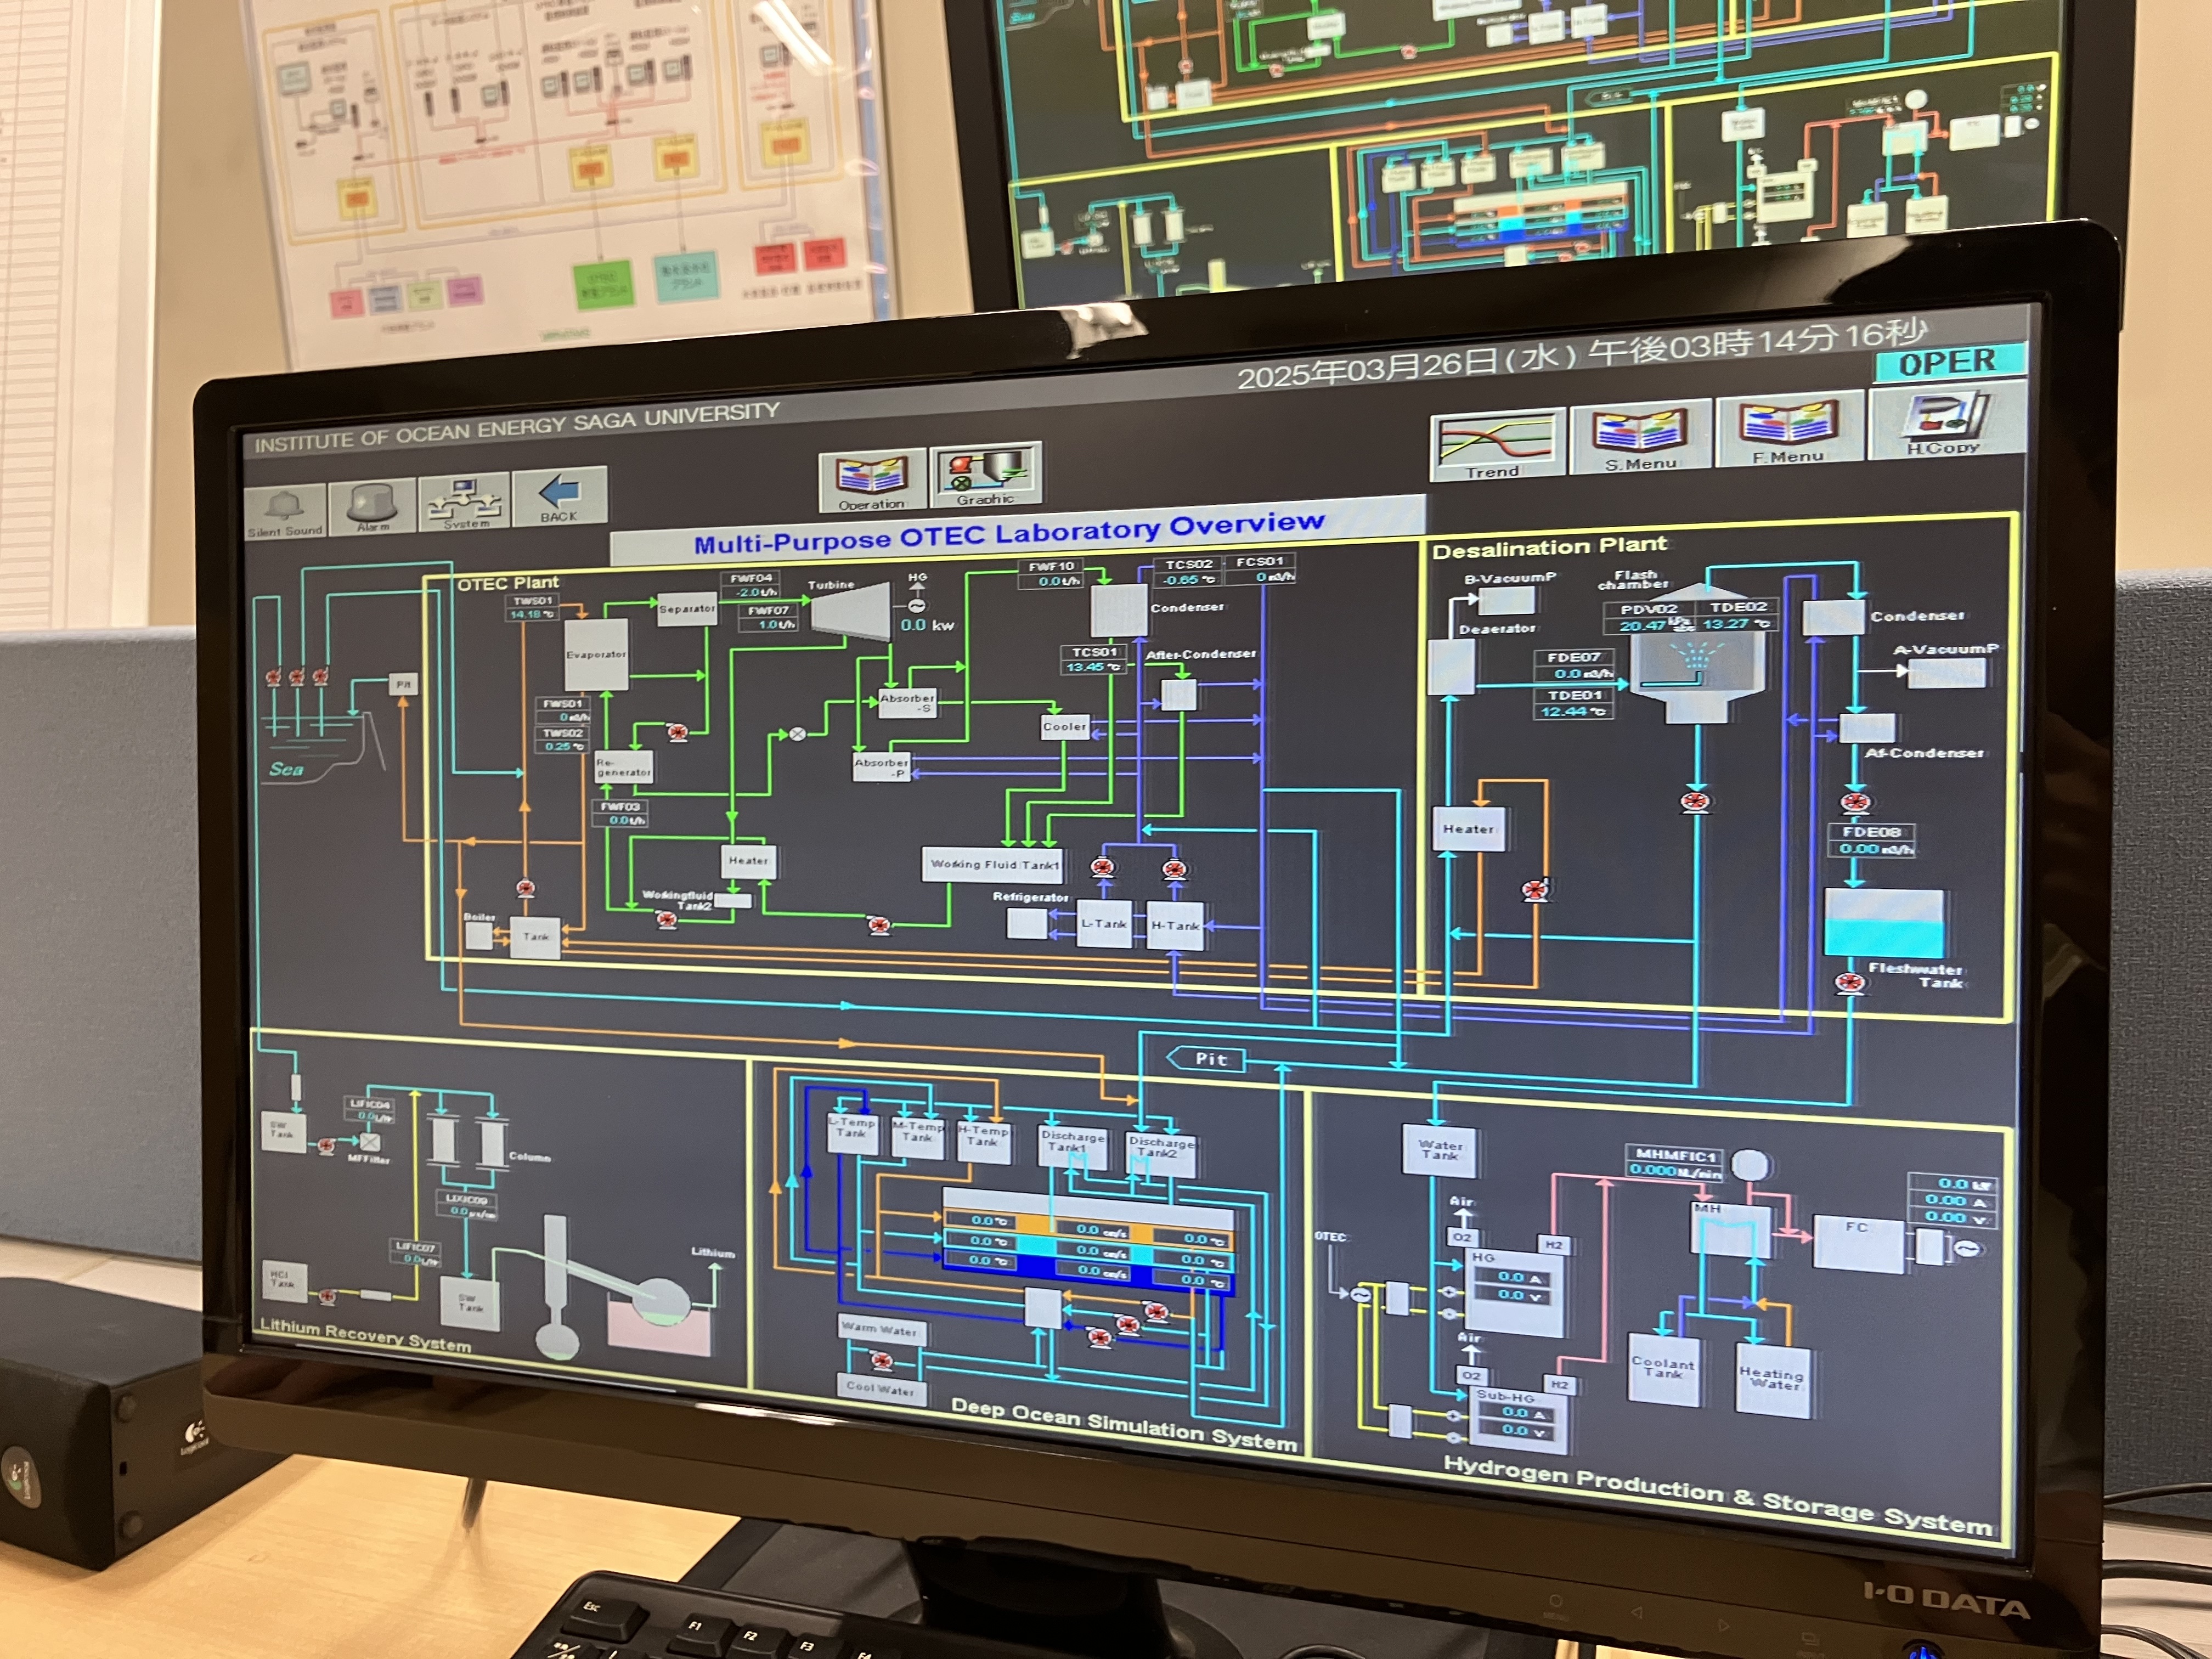This screenshot has height=1659, width=2212.
Task: Click the pump icon above L-Tank
Action: [x=1103, y=867]
